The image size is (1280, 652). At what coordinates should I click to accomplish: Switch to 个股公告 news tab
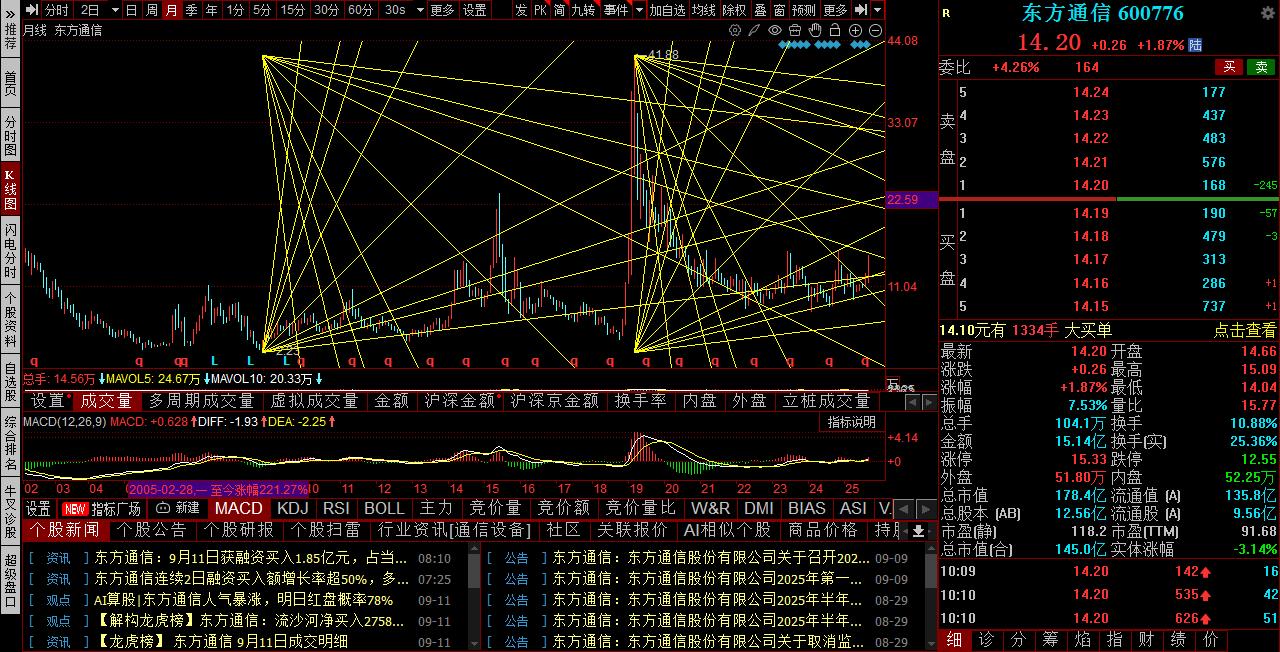152,529
